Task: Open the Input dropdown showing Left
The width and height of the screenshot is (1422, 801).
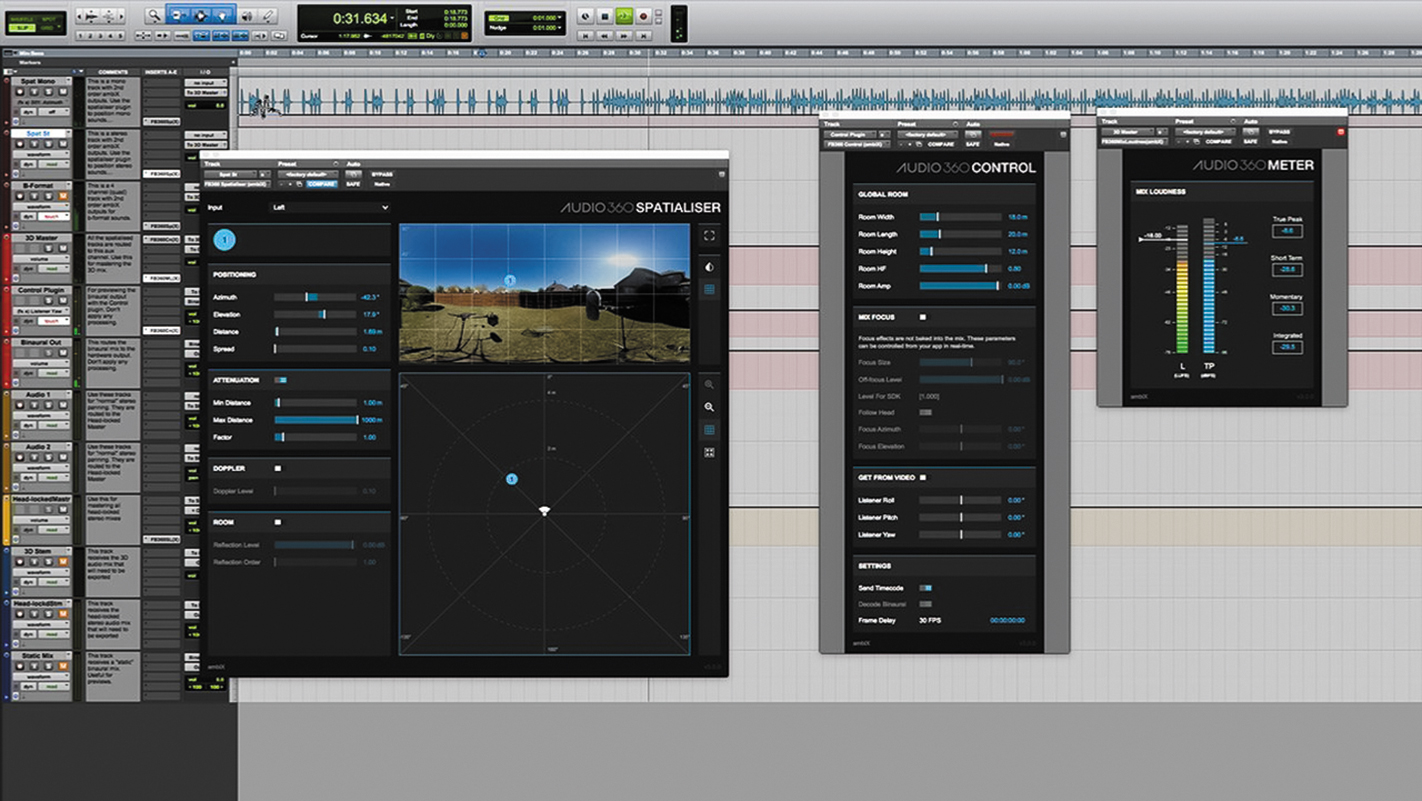Action: coord(330,207)
